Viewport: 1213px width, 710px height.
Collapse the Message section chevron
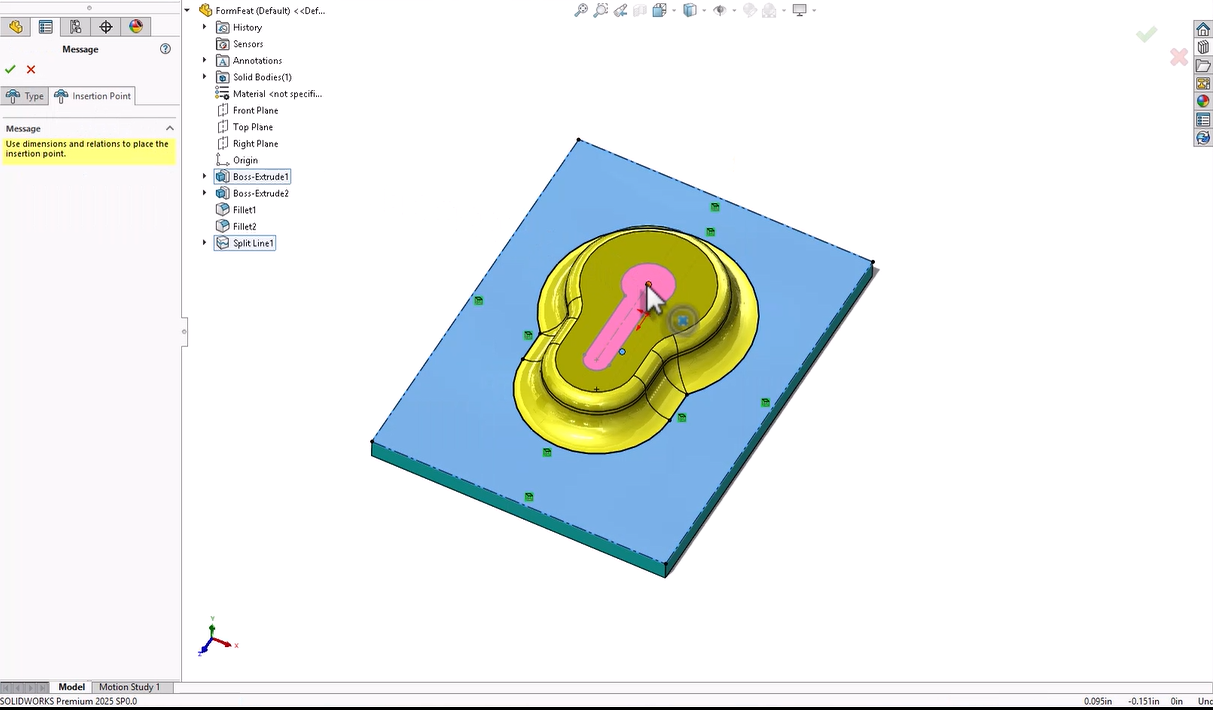[170, 128]
